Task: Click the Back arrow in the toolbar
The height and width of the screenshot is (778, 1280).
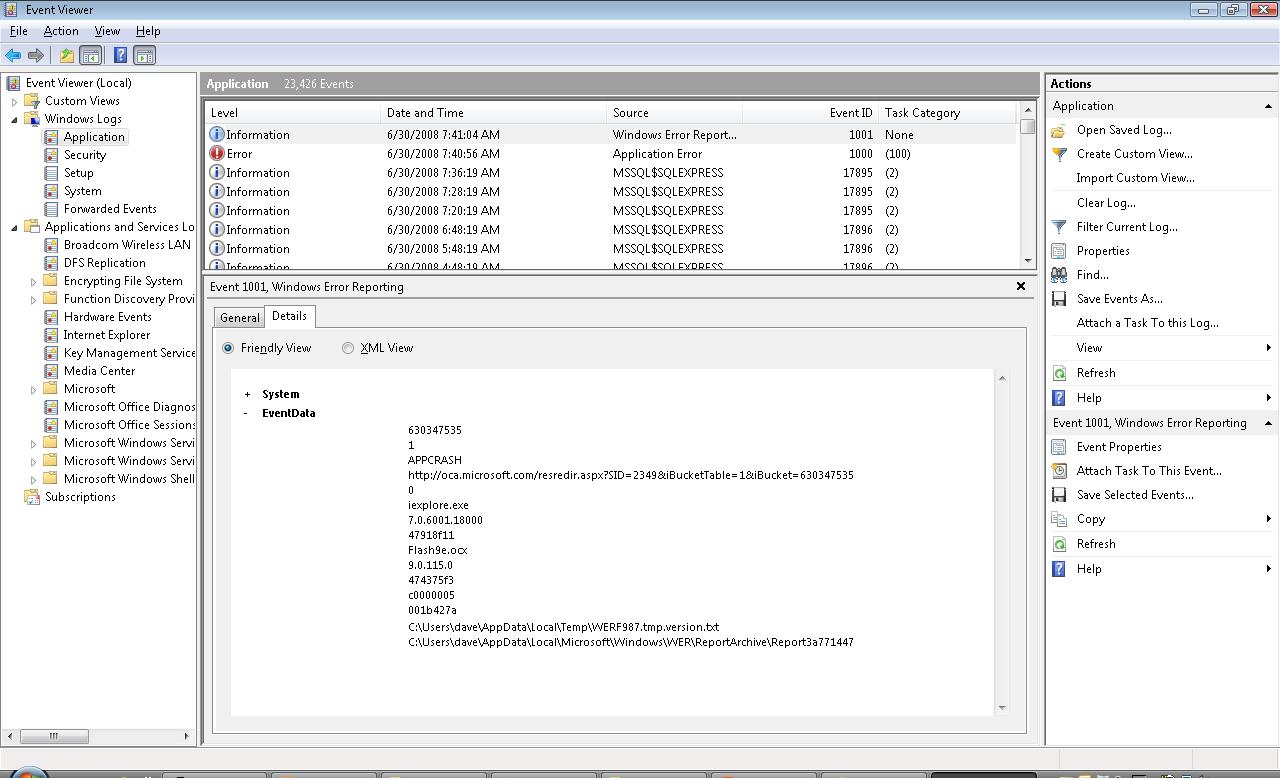Action: pyautogui.click(x=13, y=56)
